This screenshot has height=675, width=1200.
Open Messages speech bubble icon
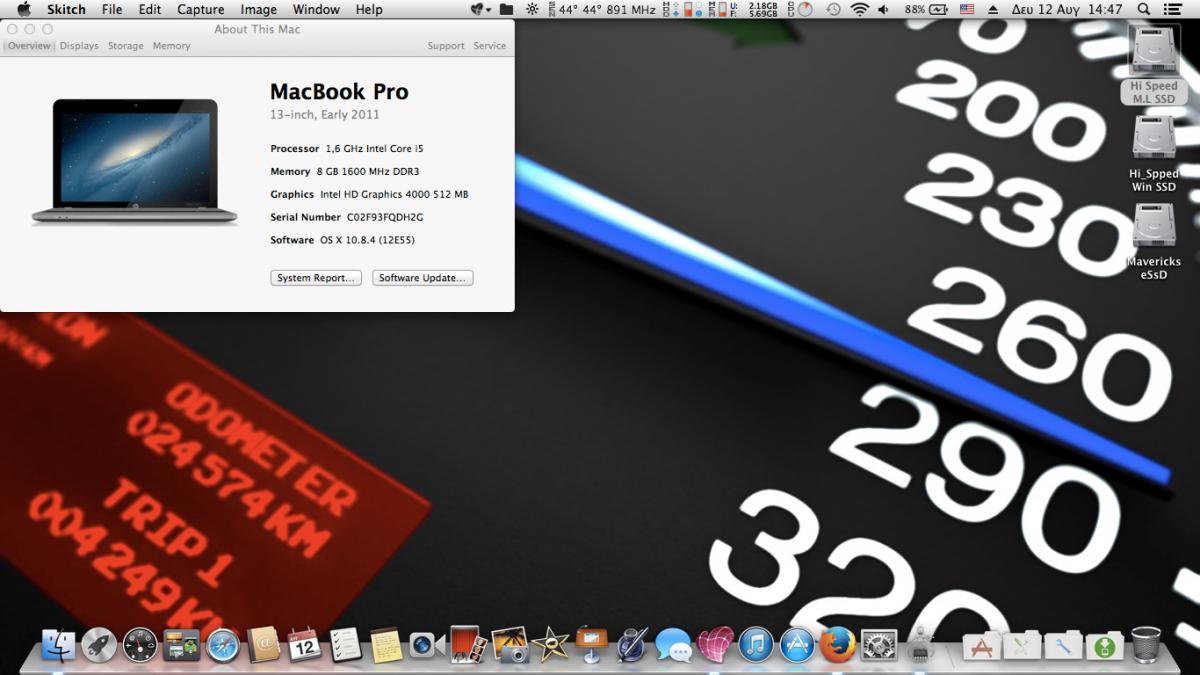[674, 645]
